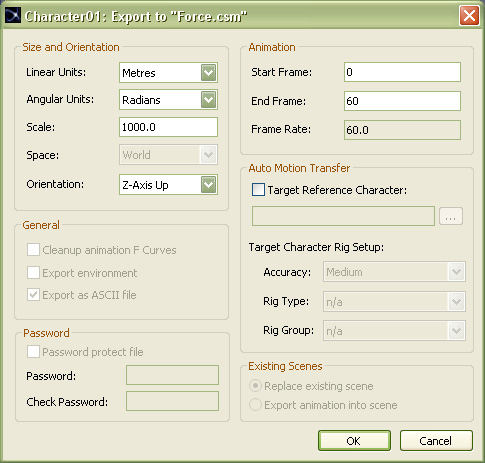Enable Password protect file checkbox

tap(33, 351)
